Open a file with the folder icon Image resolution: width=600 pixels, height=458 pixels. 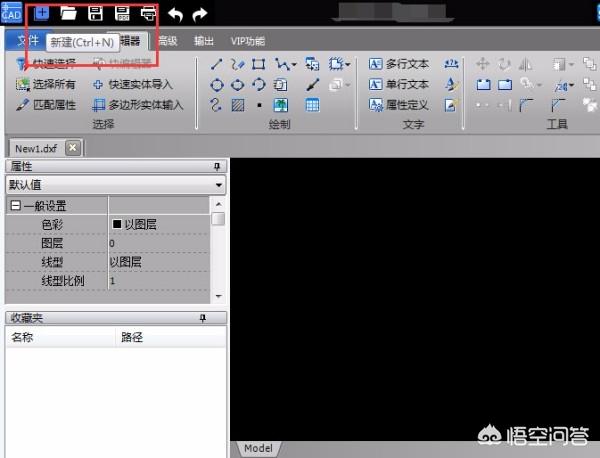coord(69,14)
